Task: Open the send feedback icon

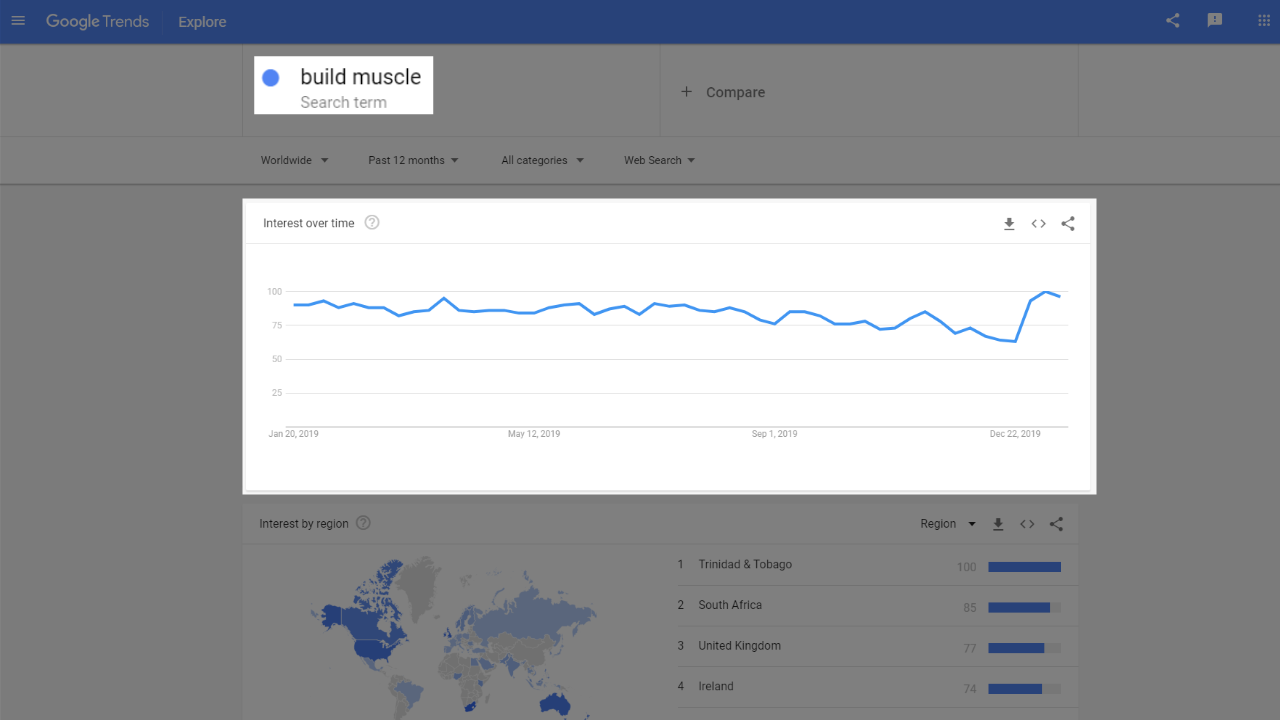Action: click(x=1215, y=20)
